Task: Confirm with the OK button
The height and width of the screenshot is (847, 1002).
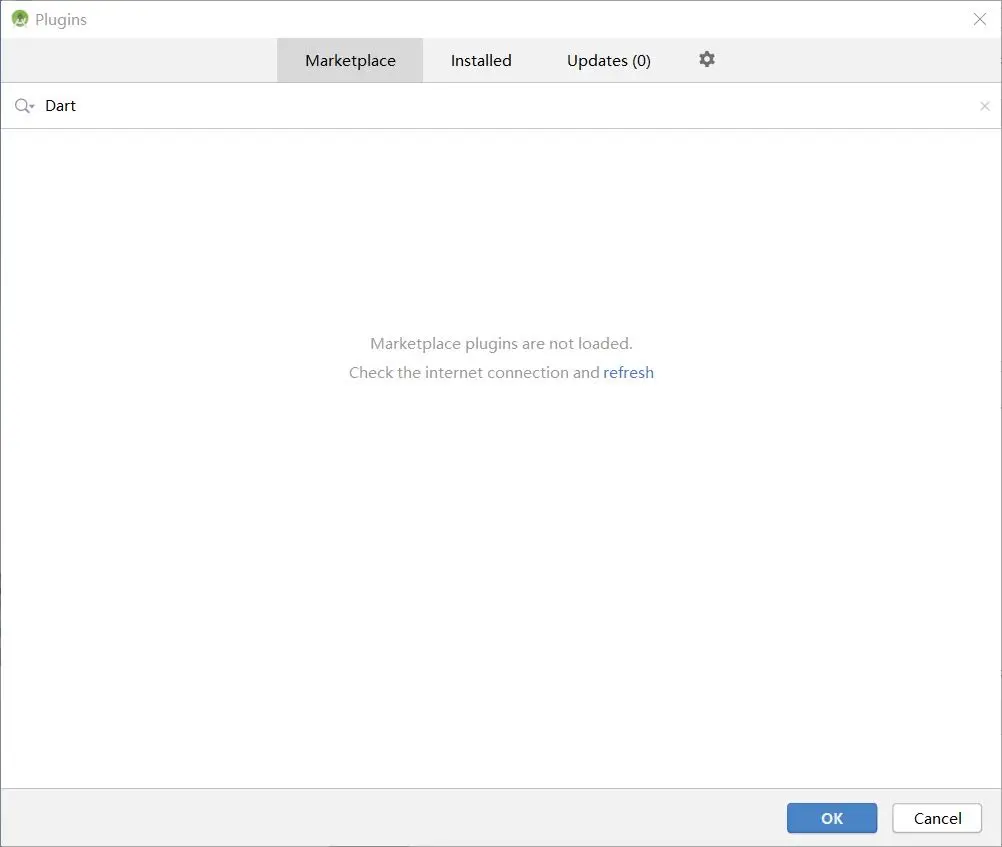Action: [831, 818]
